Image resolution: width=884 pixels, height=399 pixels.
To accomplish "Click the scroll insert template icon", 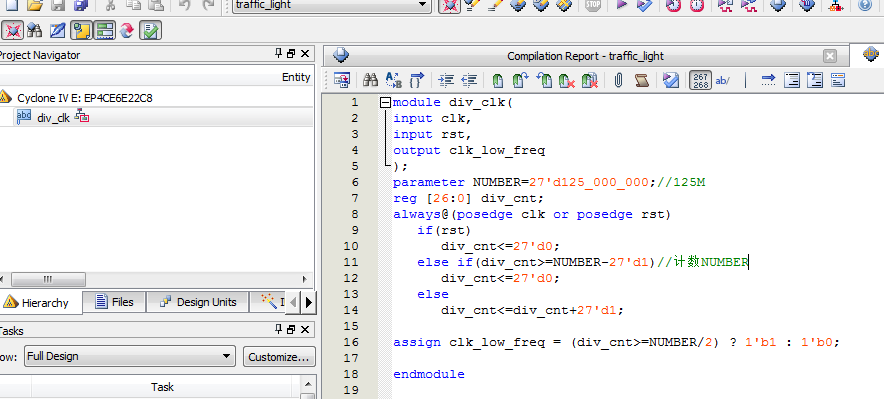I will [642, 80].
